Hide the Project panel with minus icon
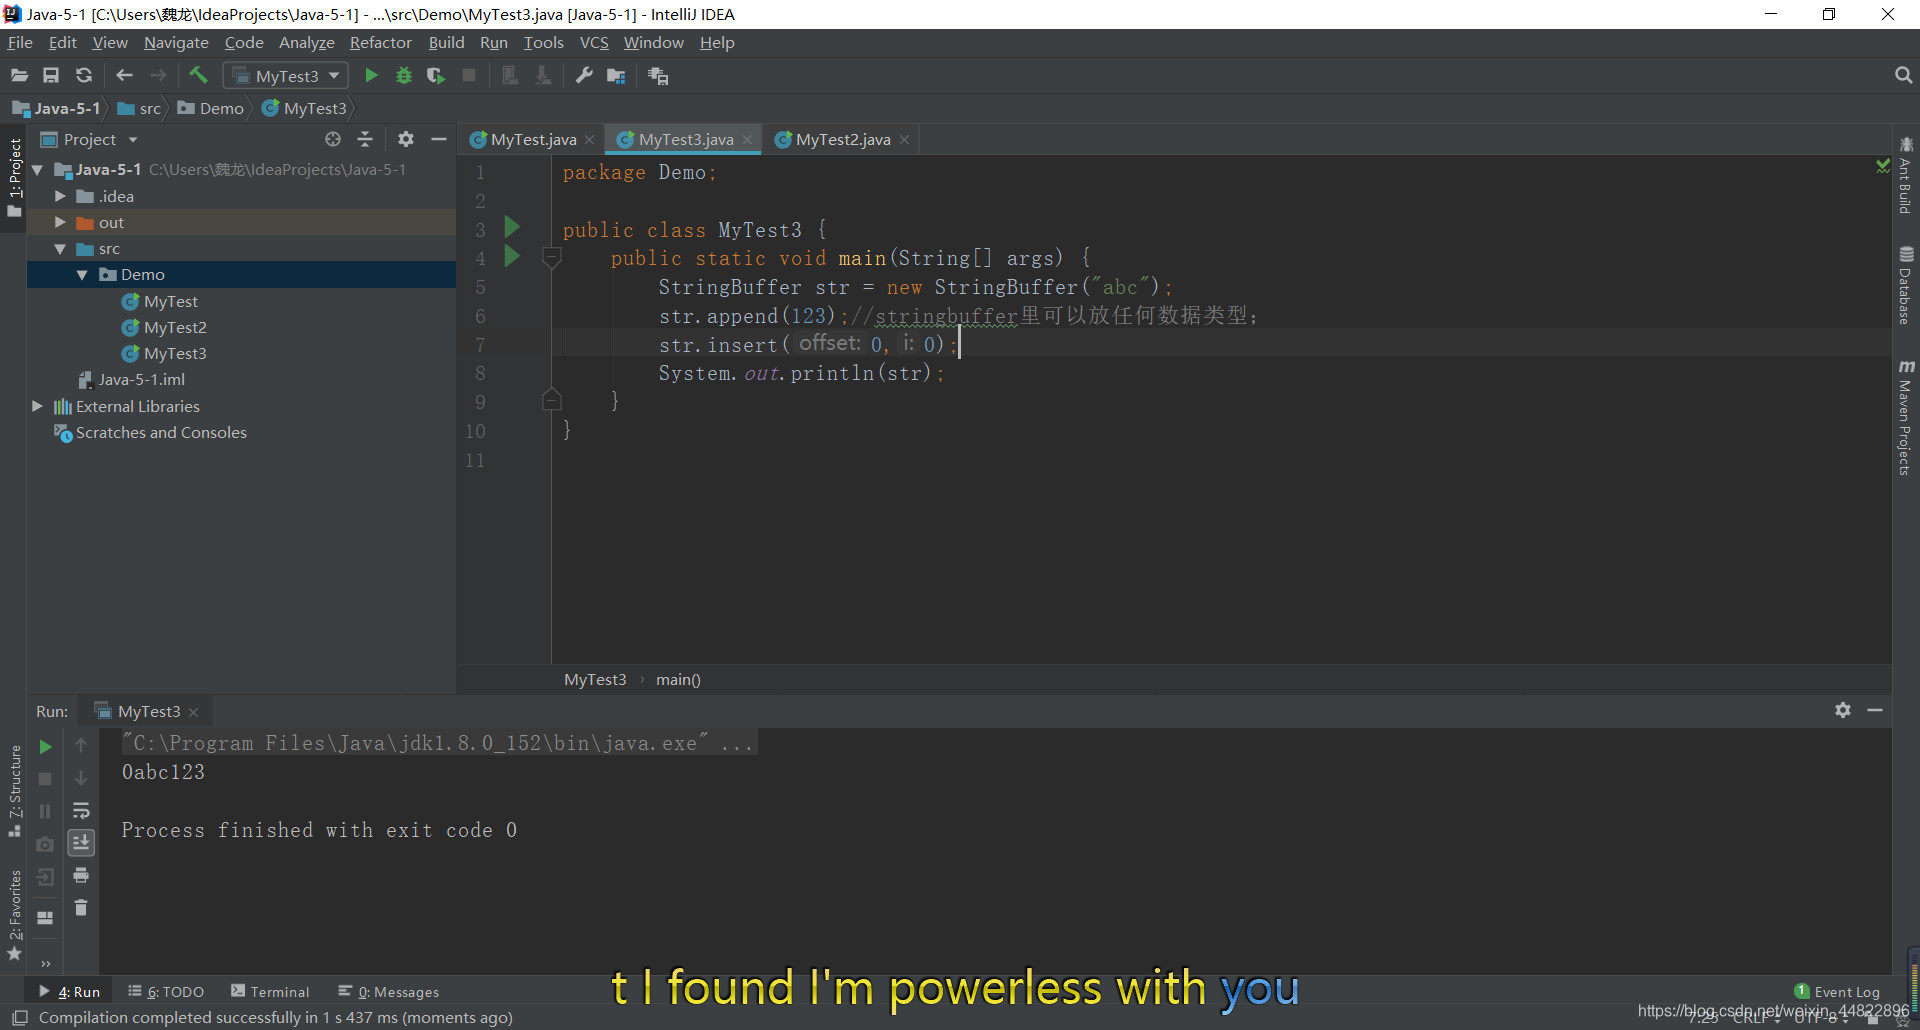1920x1030 pixels. (438, 140)
